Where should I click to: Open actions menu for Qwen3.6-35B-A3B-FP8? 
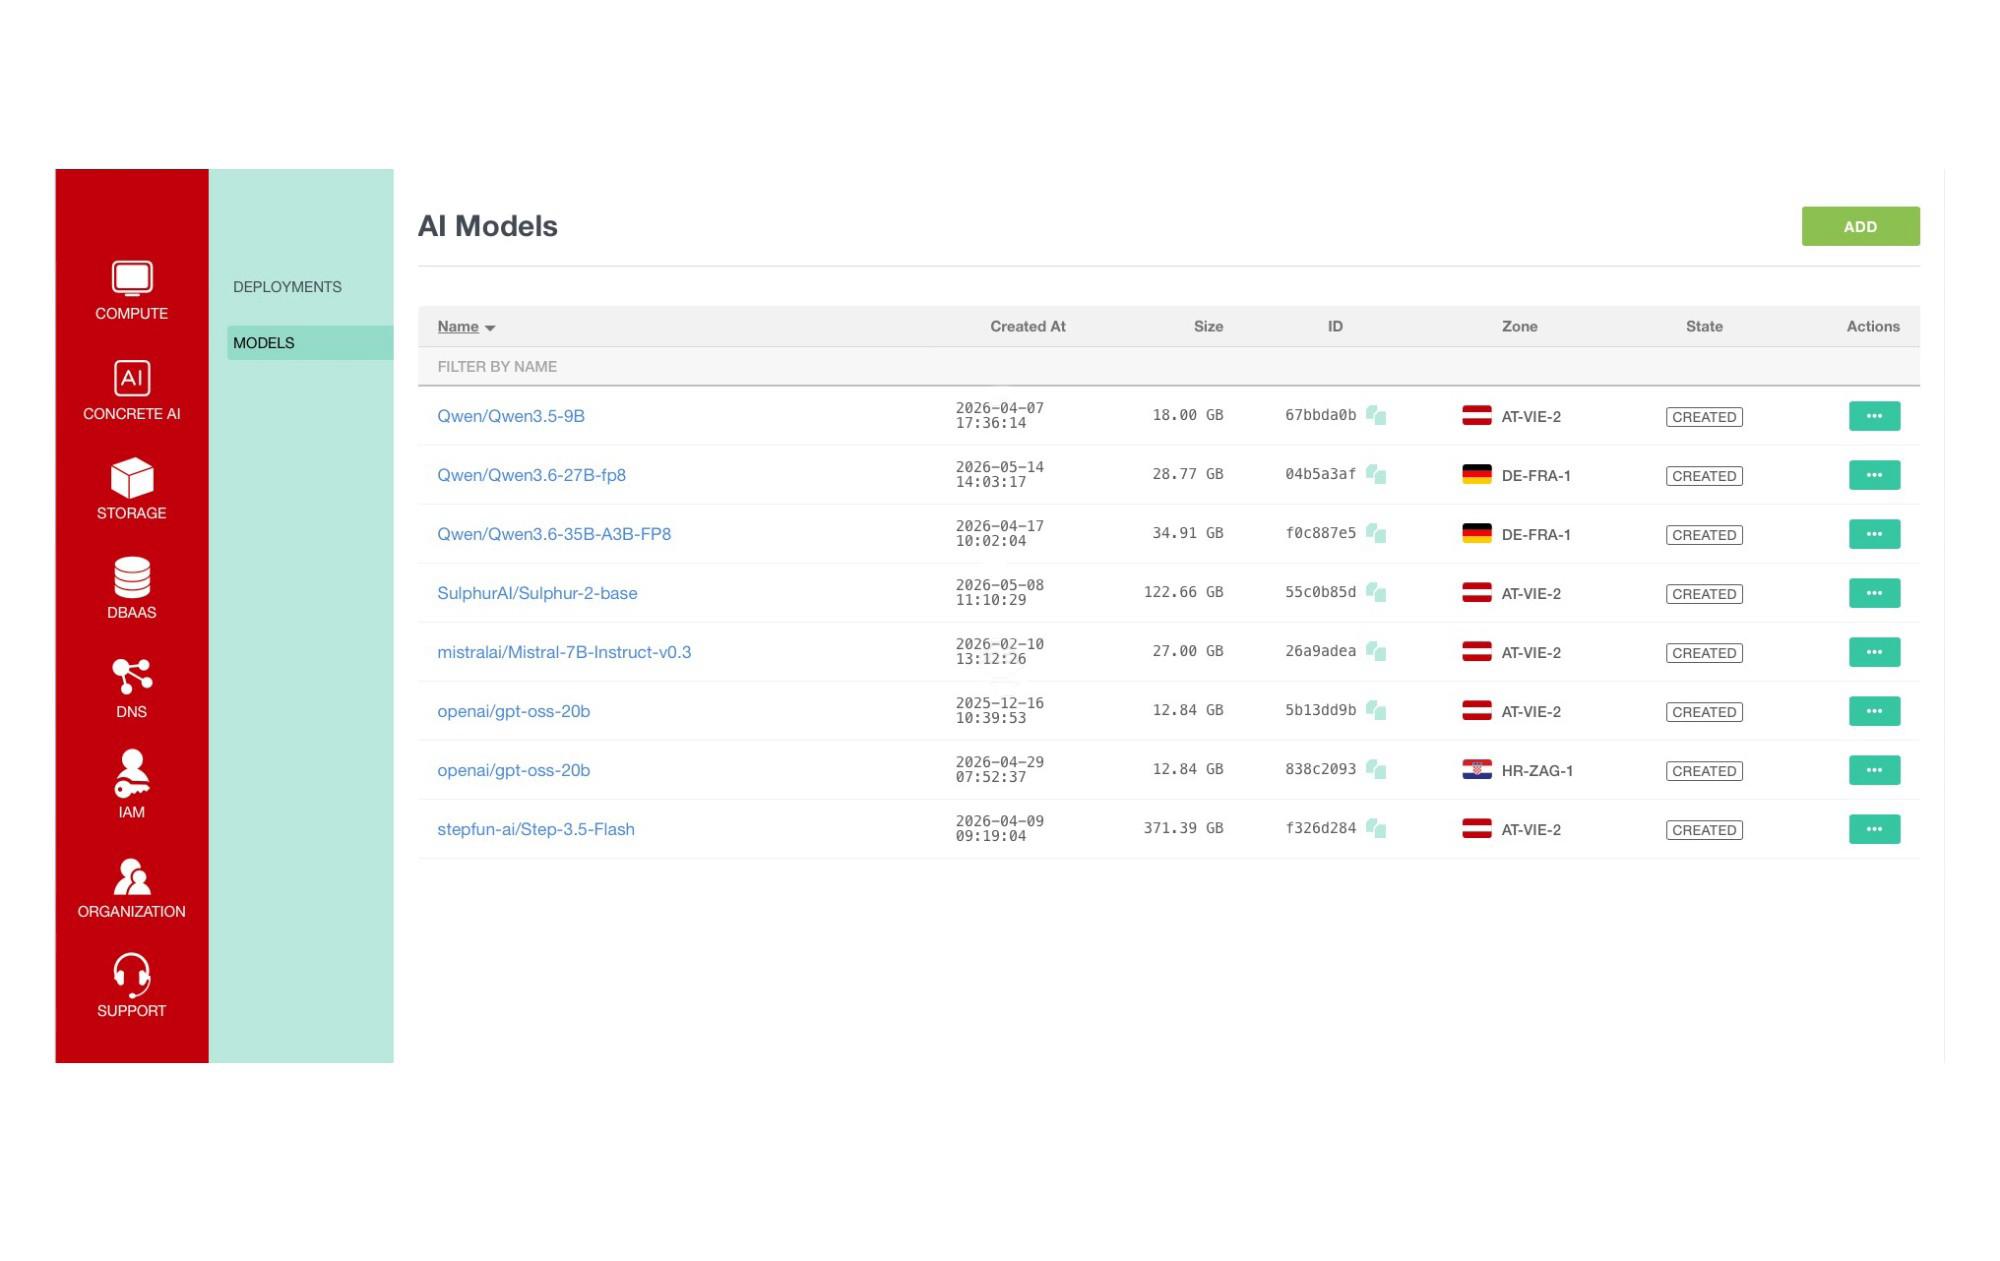pyautogui.click(x=1874, y=534)
